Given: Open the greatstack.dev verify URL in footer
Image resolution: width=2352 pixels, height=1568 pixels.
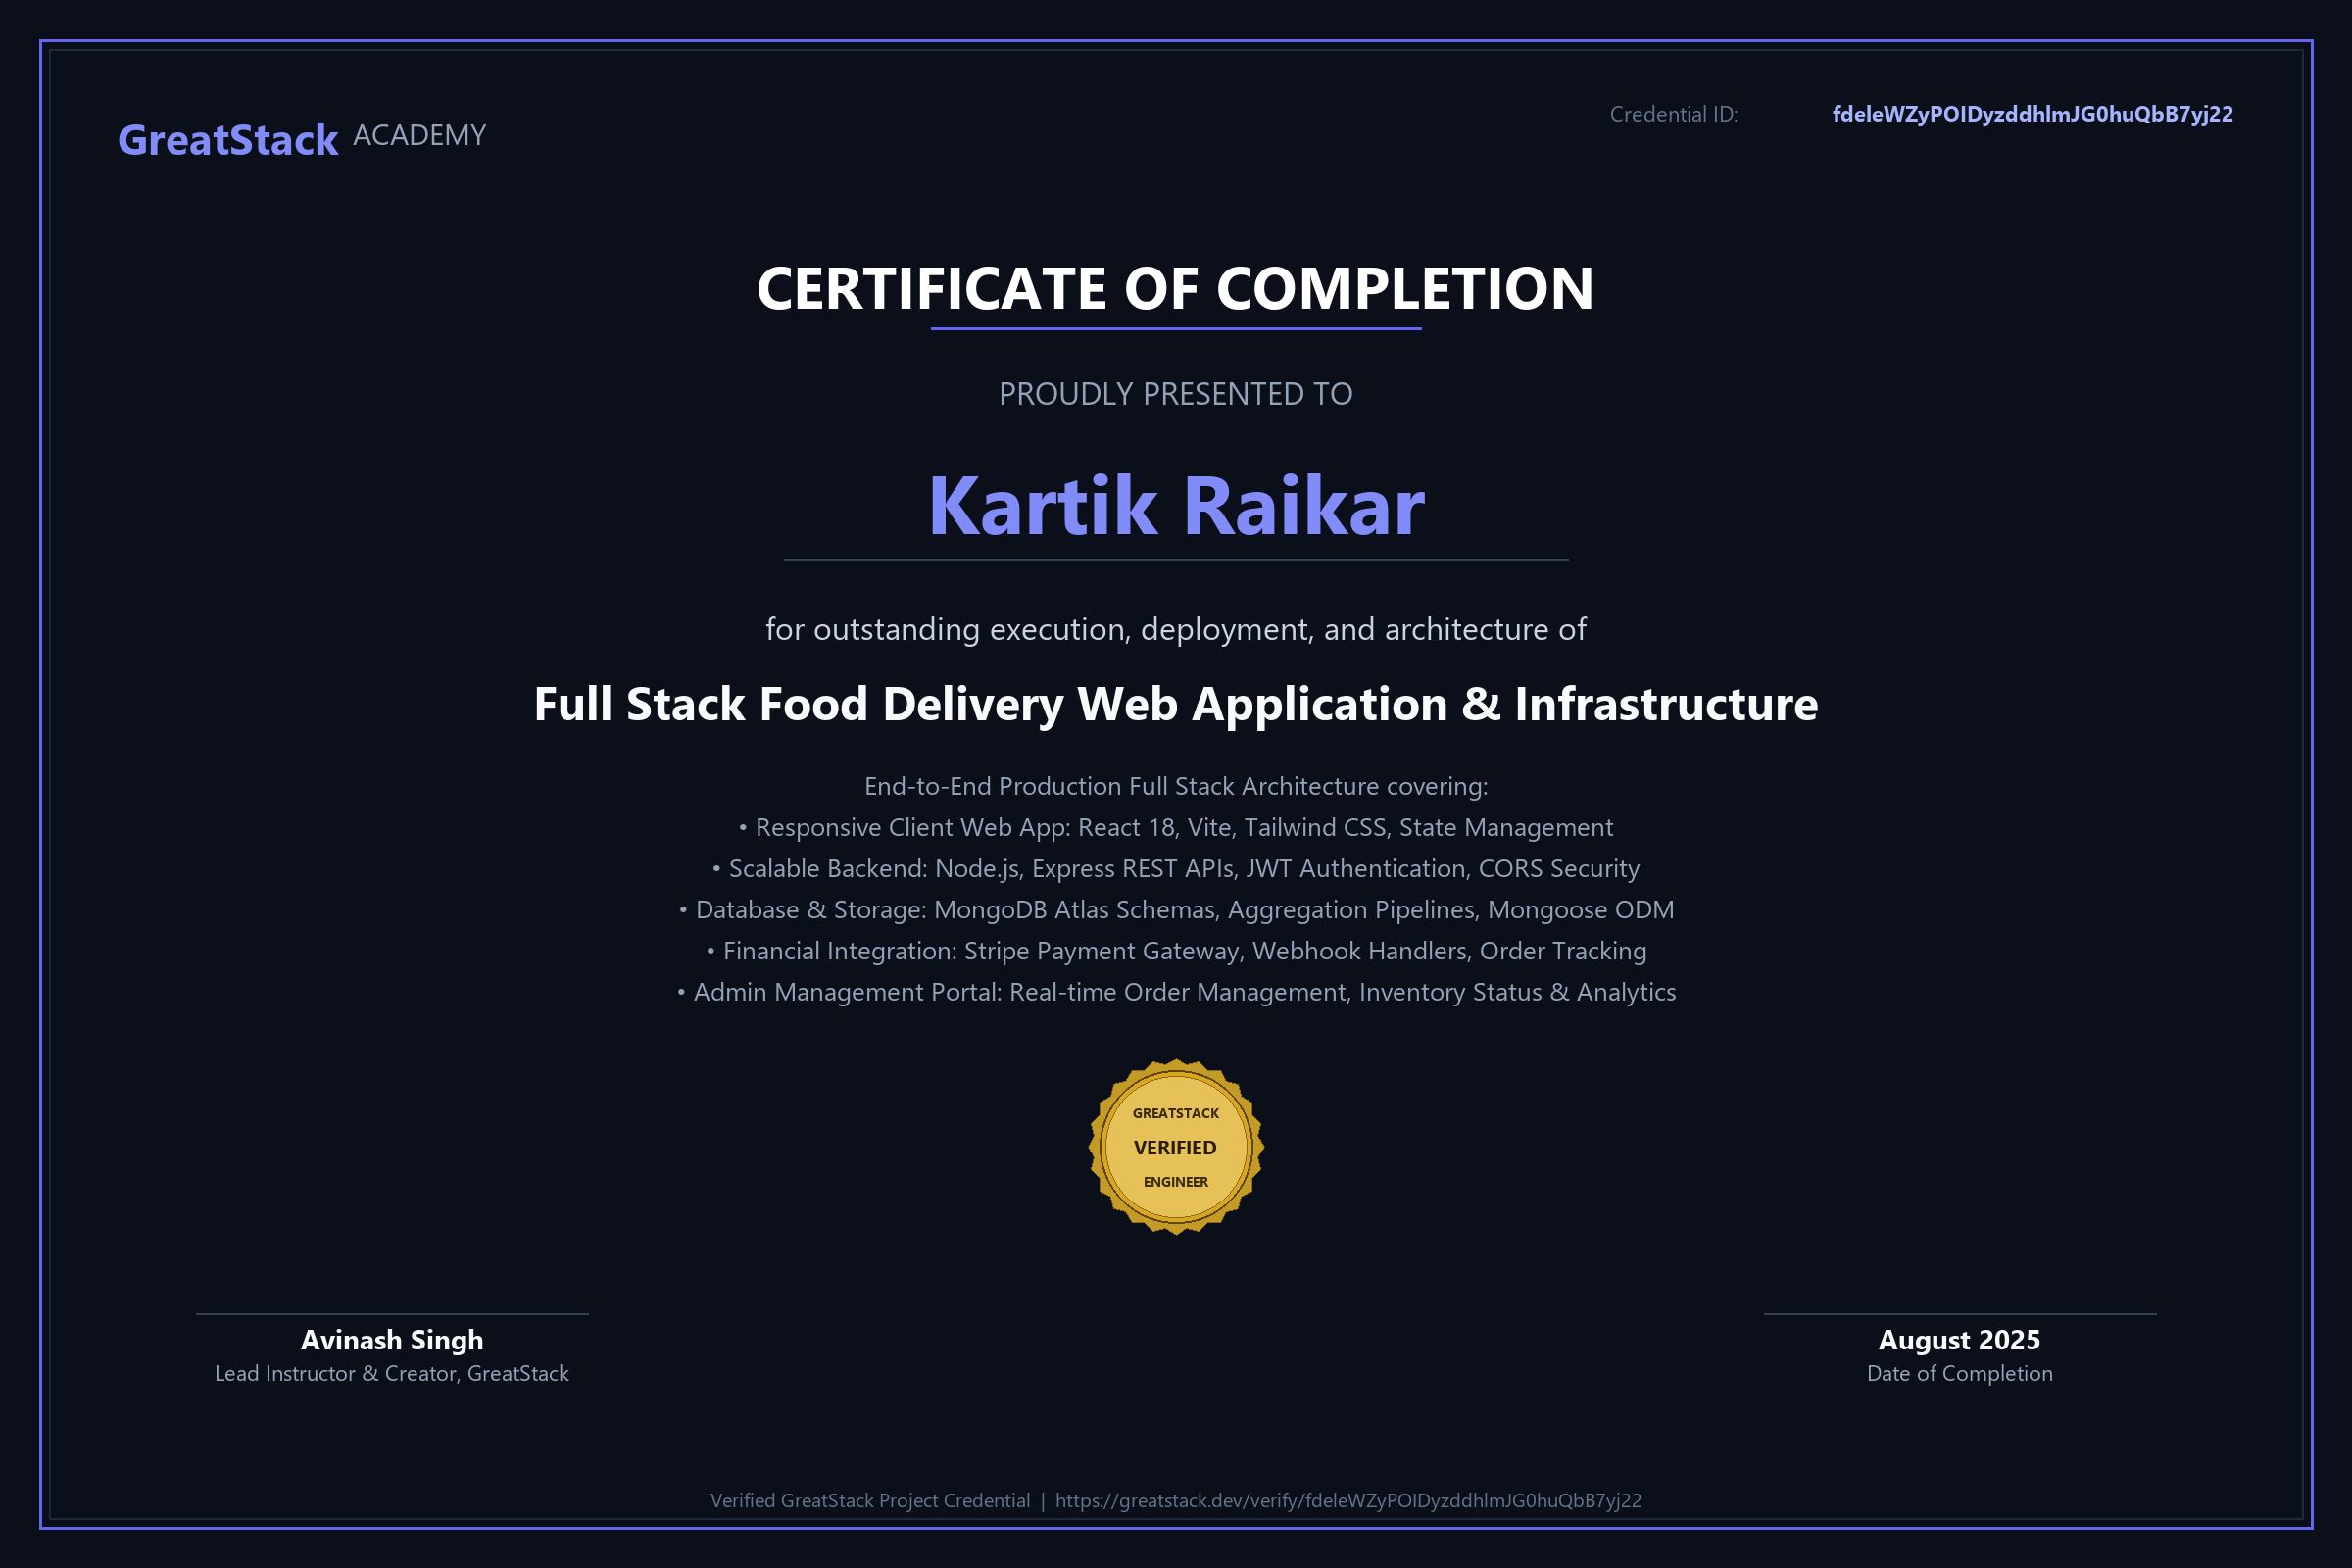Looking at the screenshot, I should [1349, 1501].
